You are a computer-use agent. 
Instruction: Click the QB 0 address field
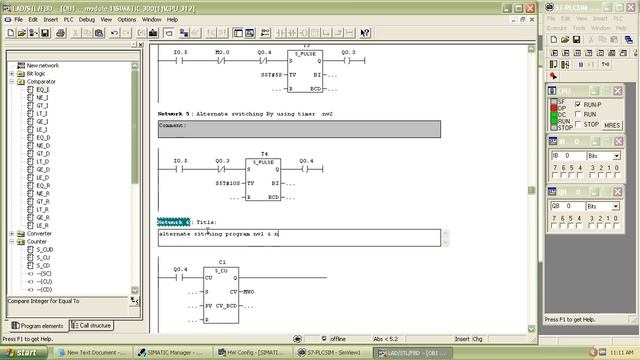coord(567,206)
